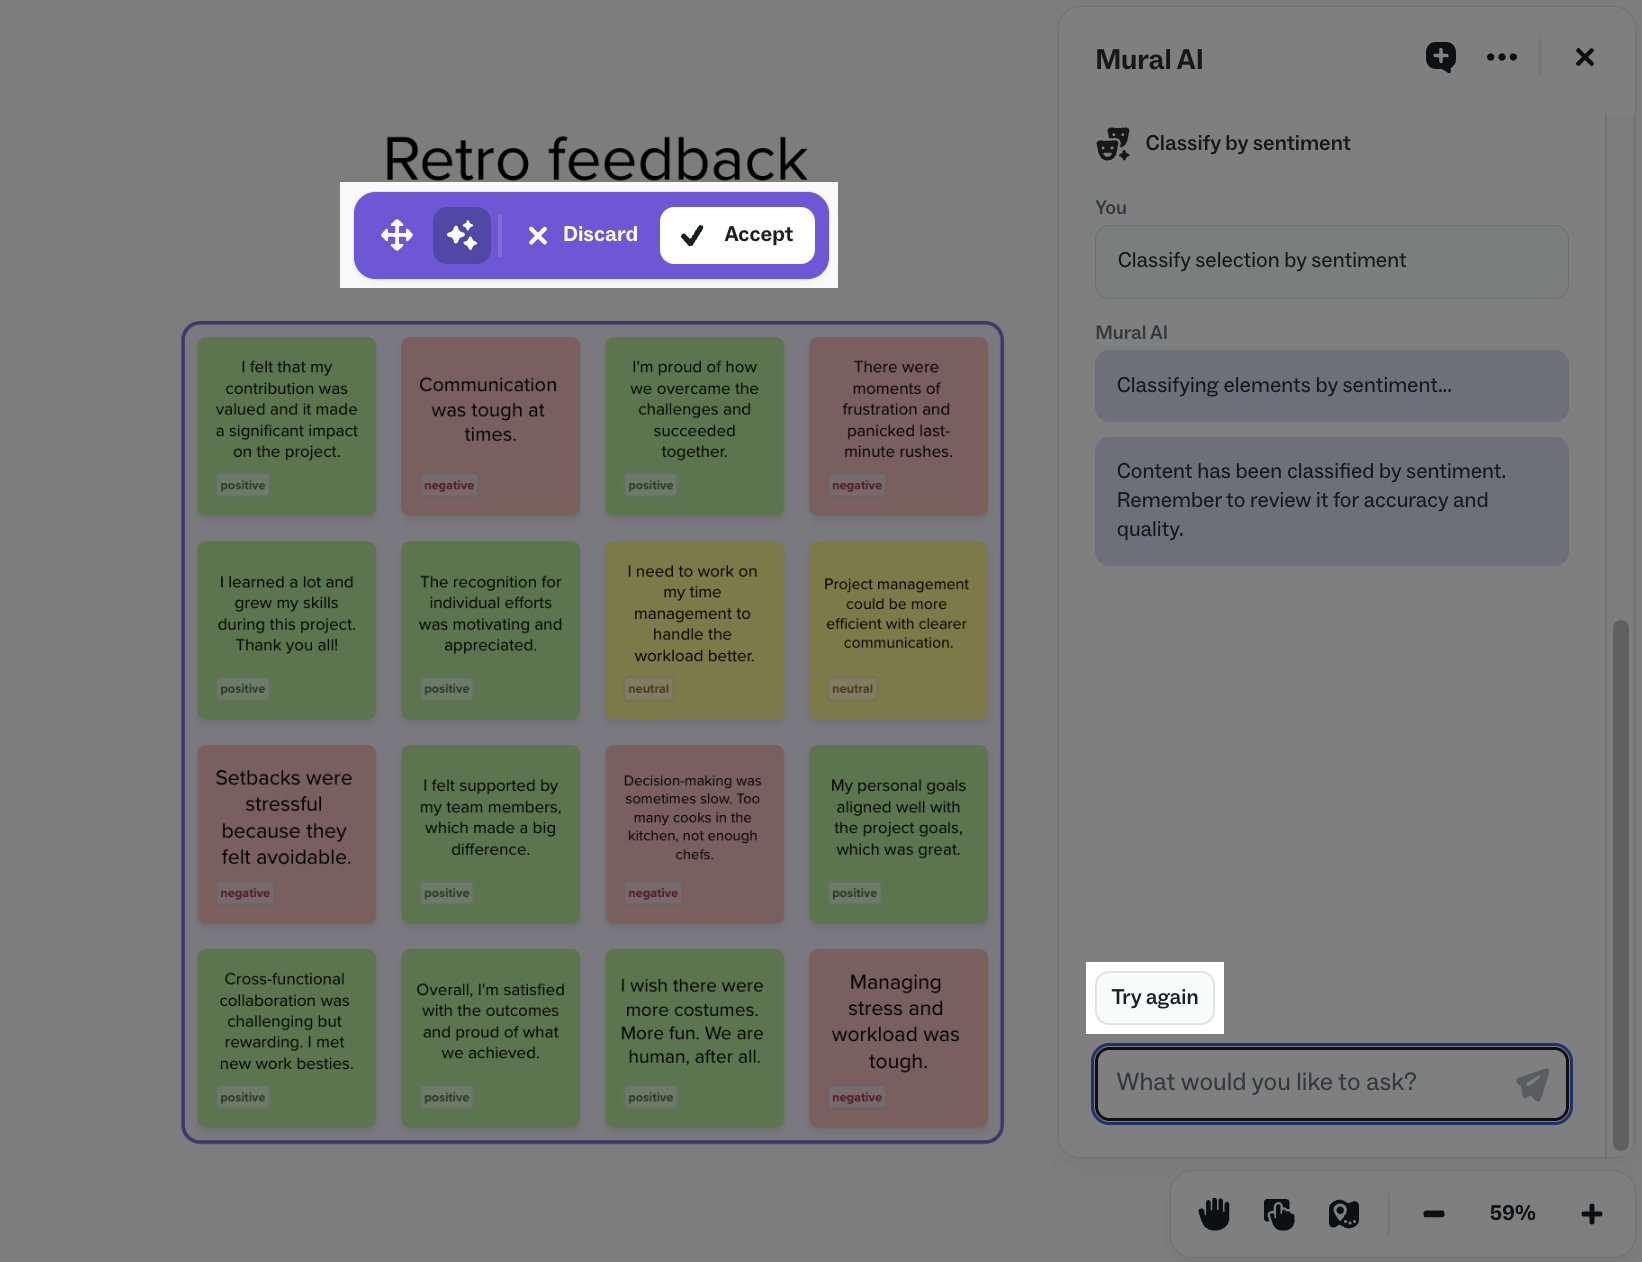
Task: Select 'I learned a lot and grew' note
Action: 286,630
